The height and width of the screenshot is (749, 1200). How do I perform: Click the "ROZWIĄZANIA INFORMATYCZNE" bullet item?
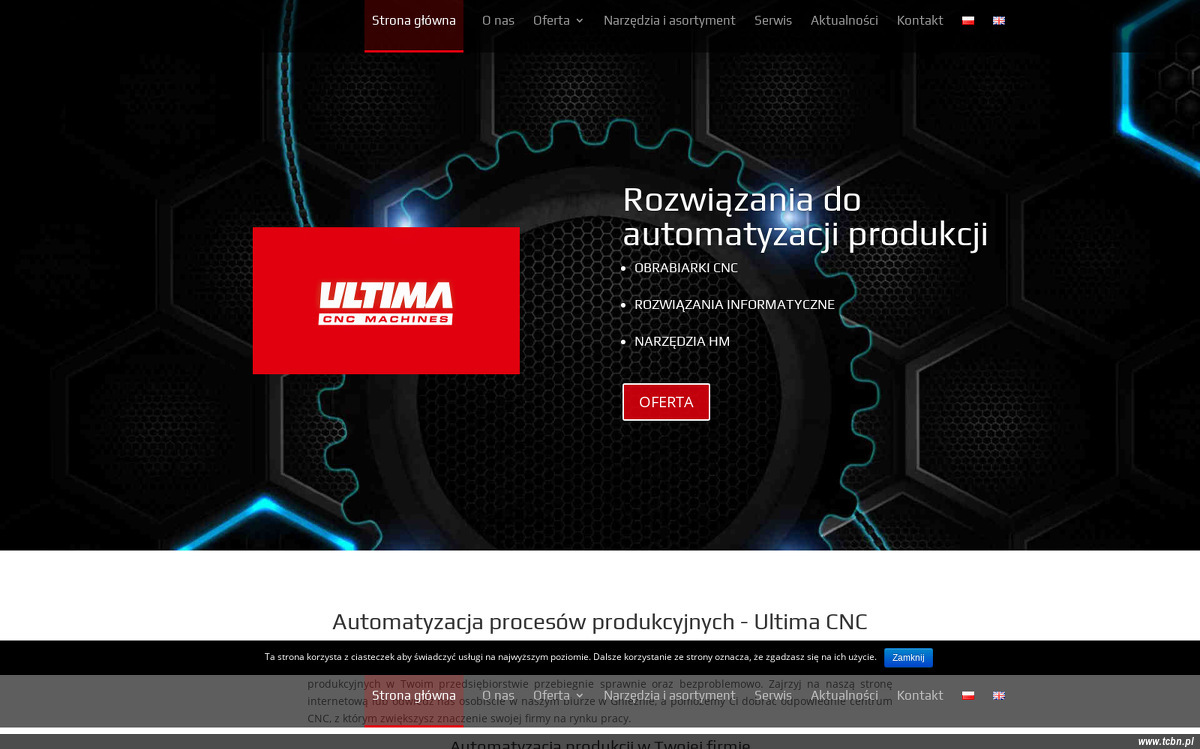tap(734, 305)
